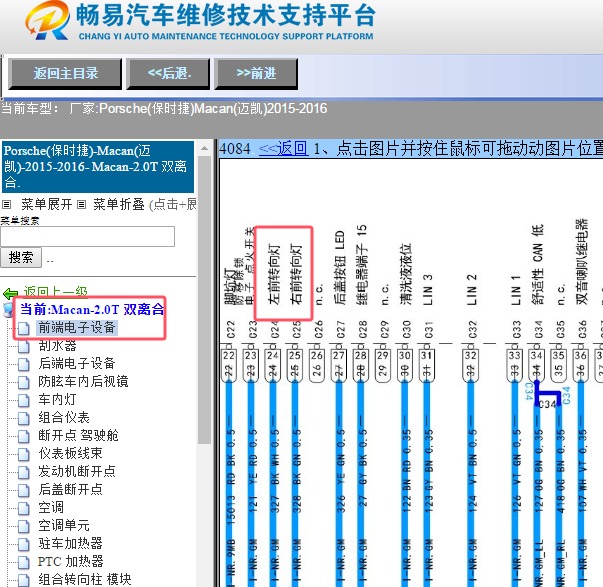Image resolution: width=603 pixels, height=587 pixels.
Task: Click 继电器端子 15 diagram label
Action: pyautogui.click(x=361, y=265)
